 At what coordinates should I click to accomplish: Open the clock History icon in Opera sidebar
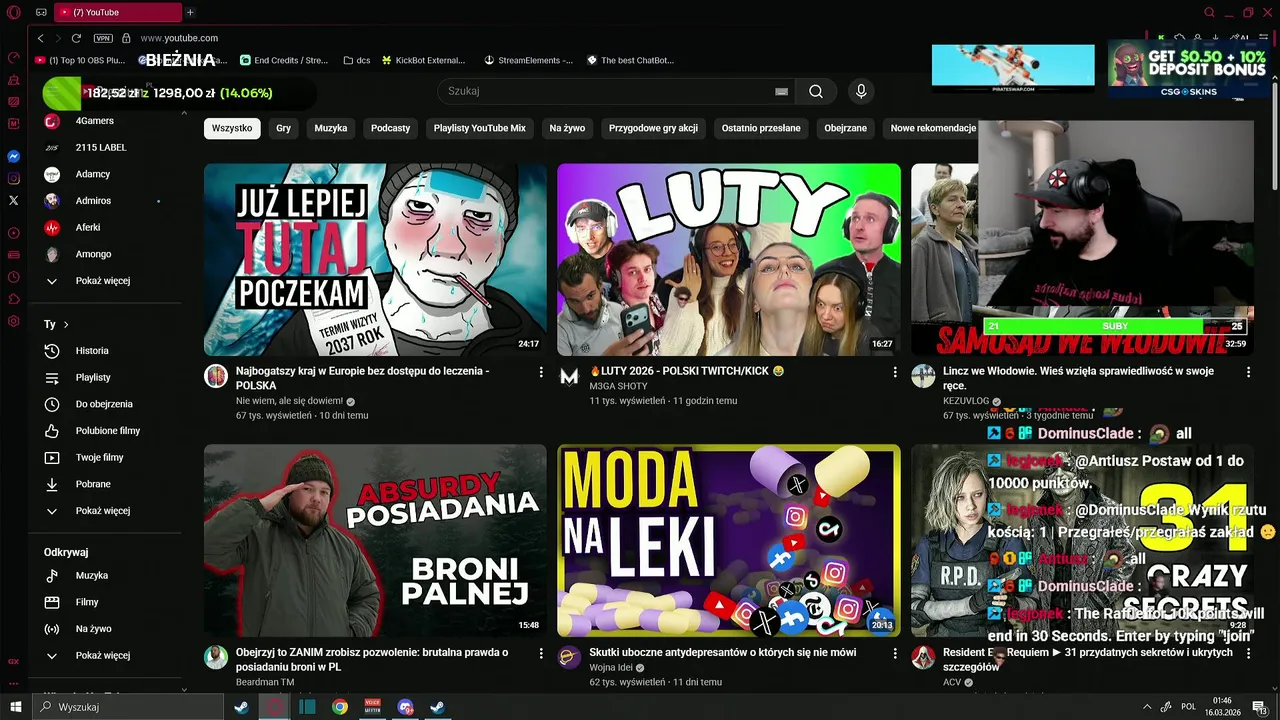point(14,277)
